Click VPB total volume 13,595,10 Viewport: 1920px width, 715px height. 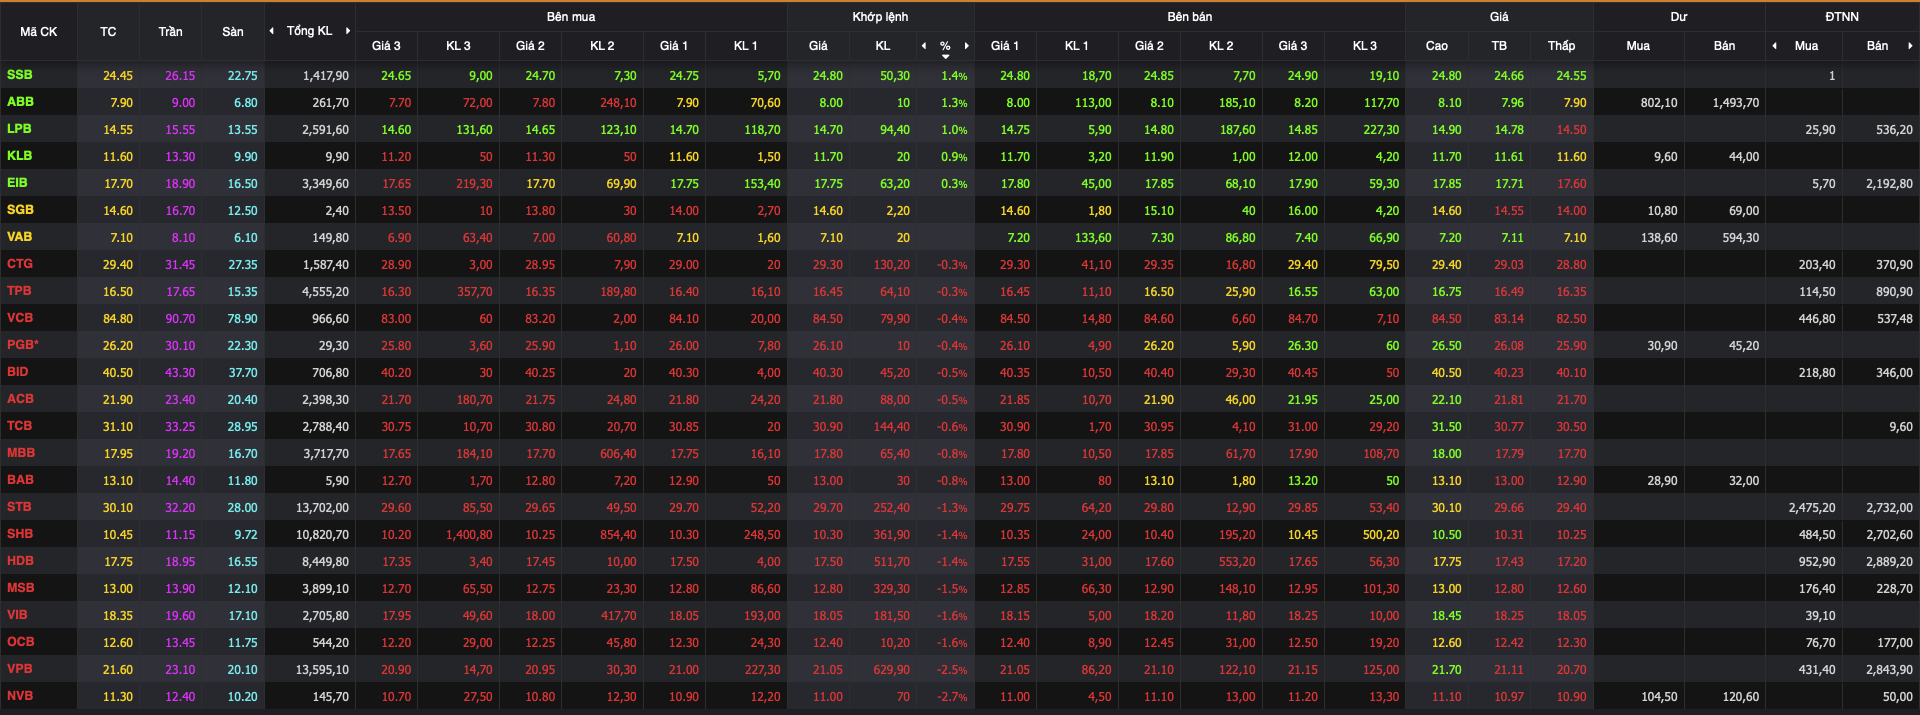(322, 670)
